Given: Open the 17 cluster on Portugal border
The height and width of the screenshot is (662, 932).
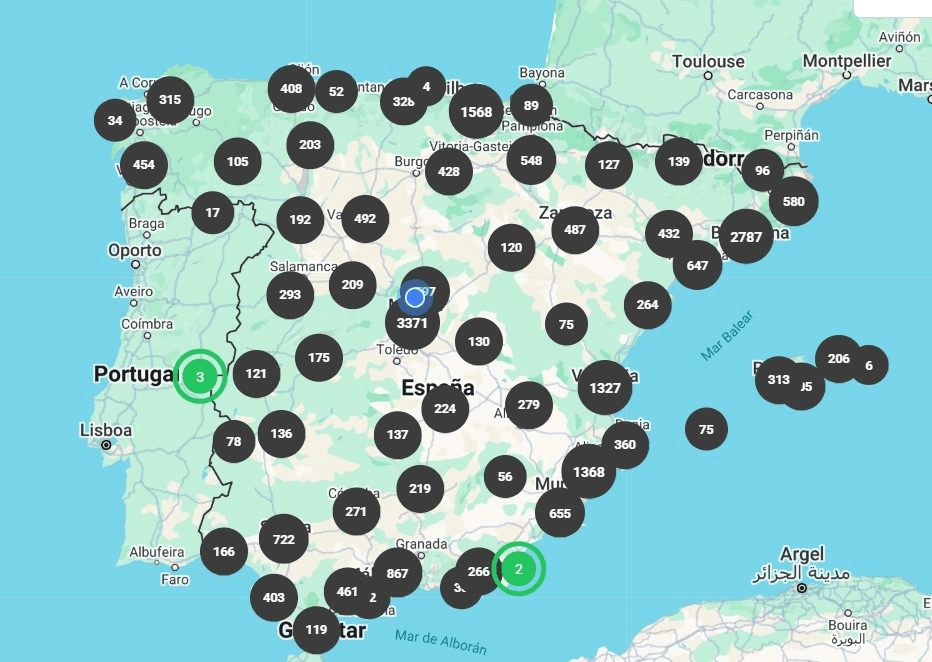Looking at the screenshot, I should tap(213, 212).
